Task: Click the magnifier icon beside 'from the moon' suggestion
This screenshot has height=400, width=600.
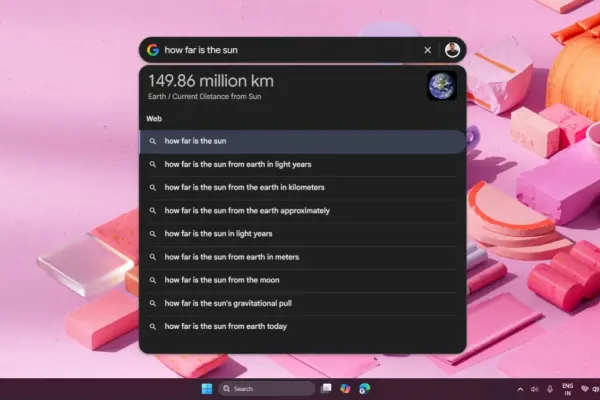Action: point(153,281)
